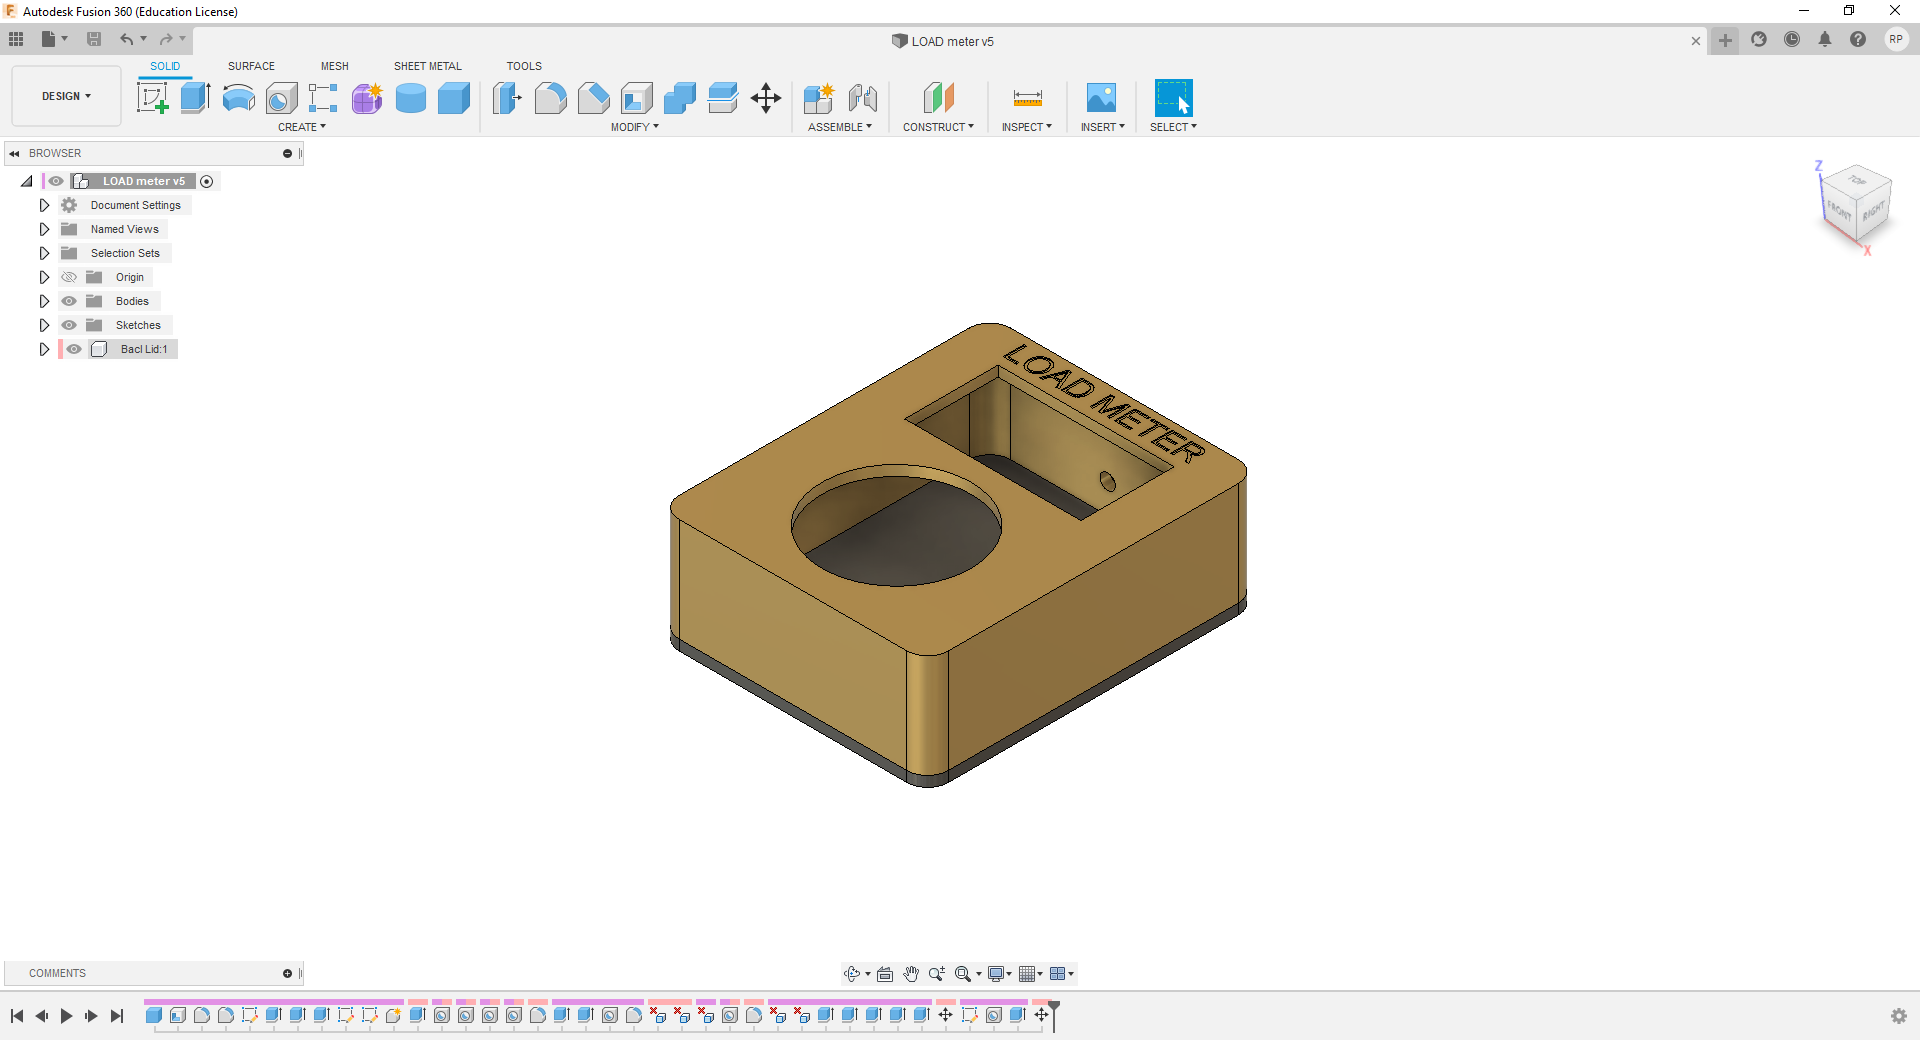Select the Chamfer tool

pos(593,98)
